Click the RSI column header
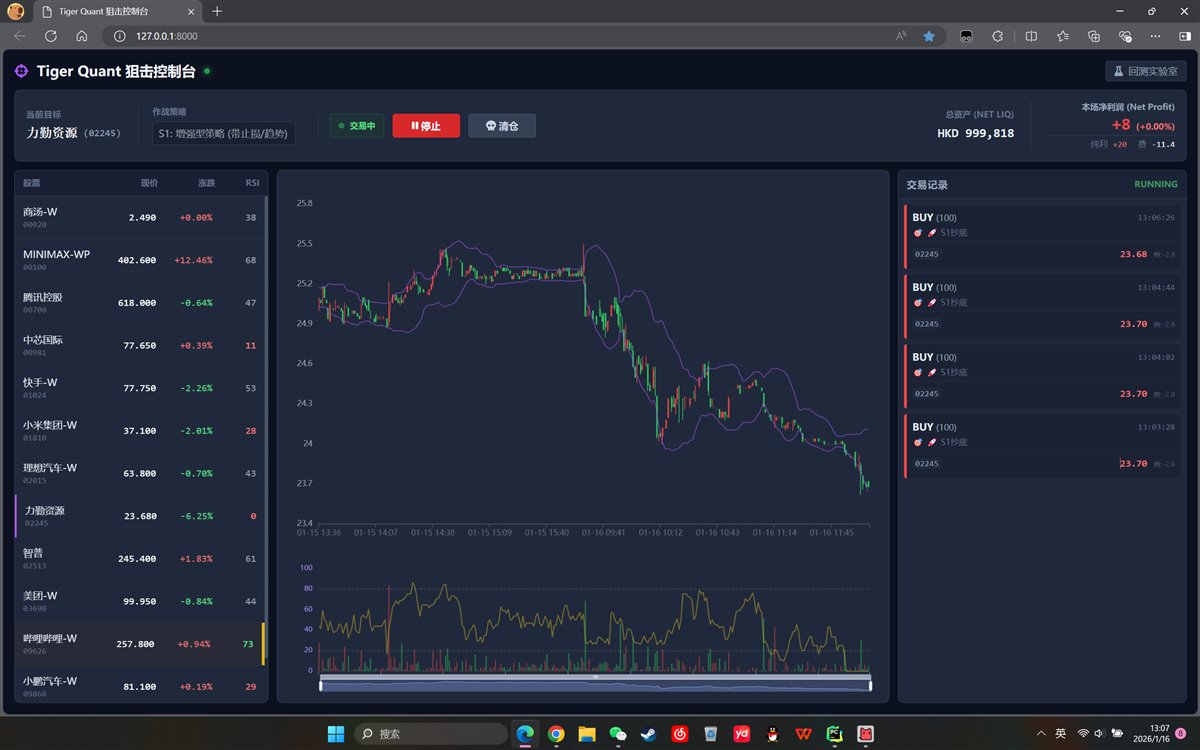Image resolution: width=1200 pixels, height=750 pixels. coord(252,184)
